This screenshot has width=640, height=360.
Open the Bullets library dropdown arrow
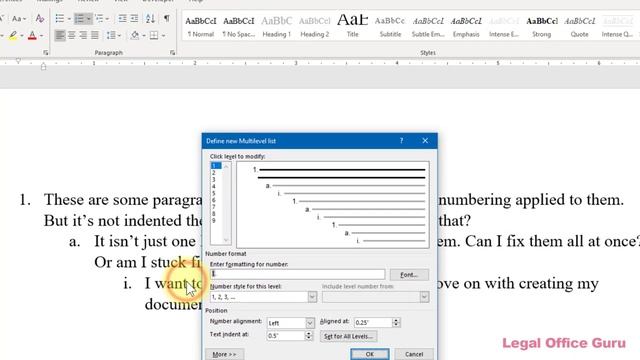click(69, 19)
